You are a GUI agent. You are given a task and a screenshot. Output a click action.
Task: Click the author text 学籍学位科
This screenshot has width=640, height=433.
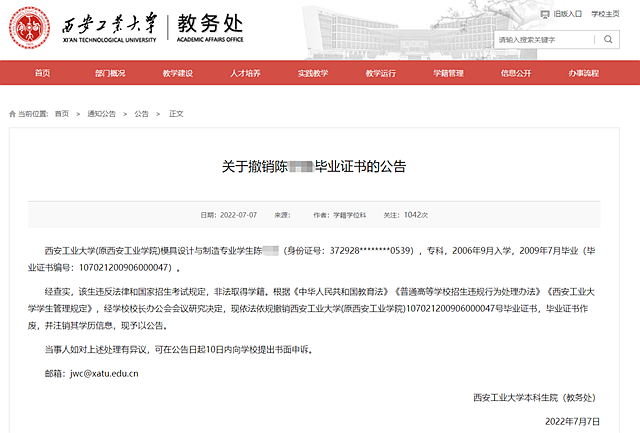point(349,215)
